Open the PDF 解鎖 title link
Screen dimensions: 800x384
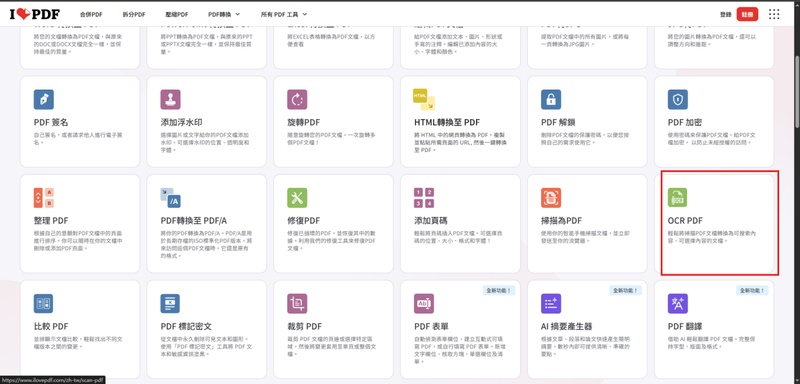[559, 122]
